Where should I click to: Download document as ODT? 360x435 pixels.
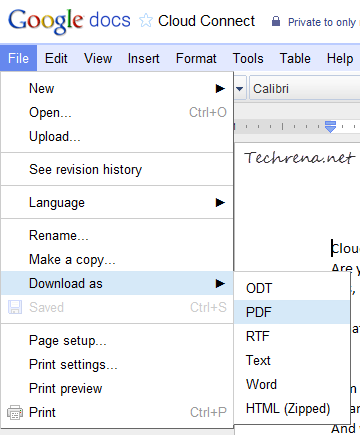click(x=292, y=288)
